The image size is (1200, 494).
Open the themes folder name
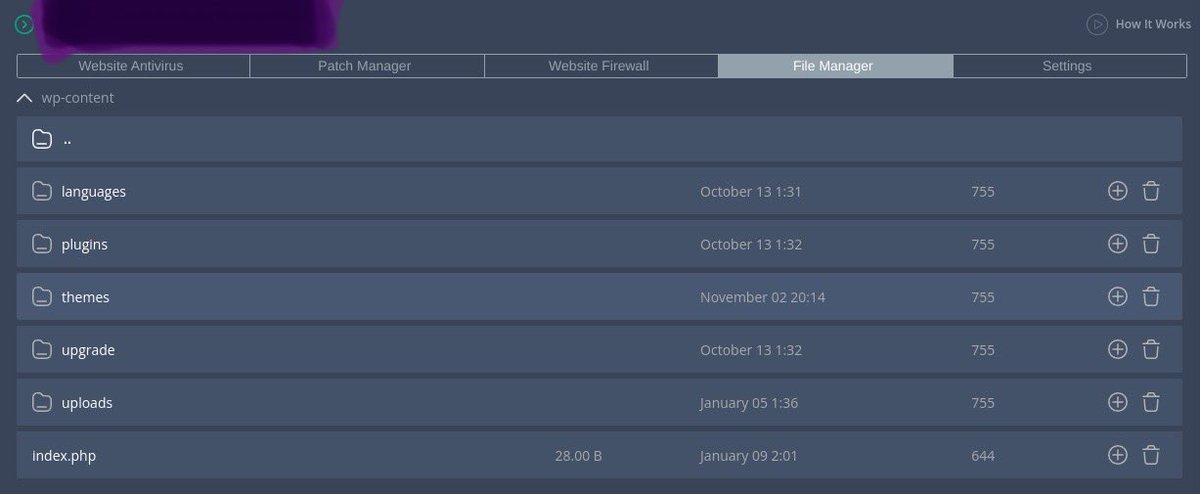click(86, 297)
